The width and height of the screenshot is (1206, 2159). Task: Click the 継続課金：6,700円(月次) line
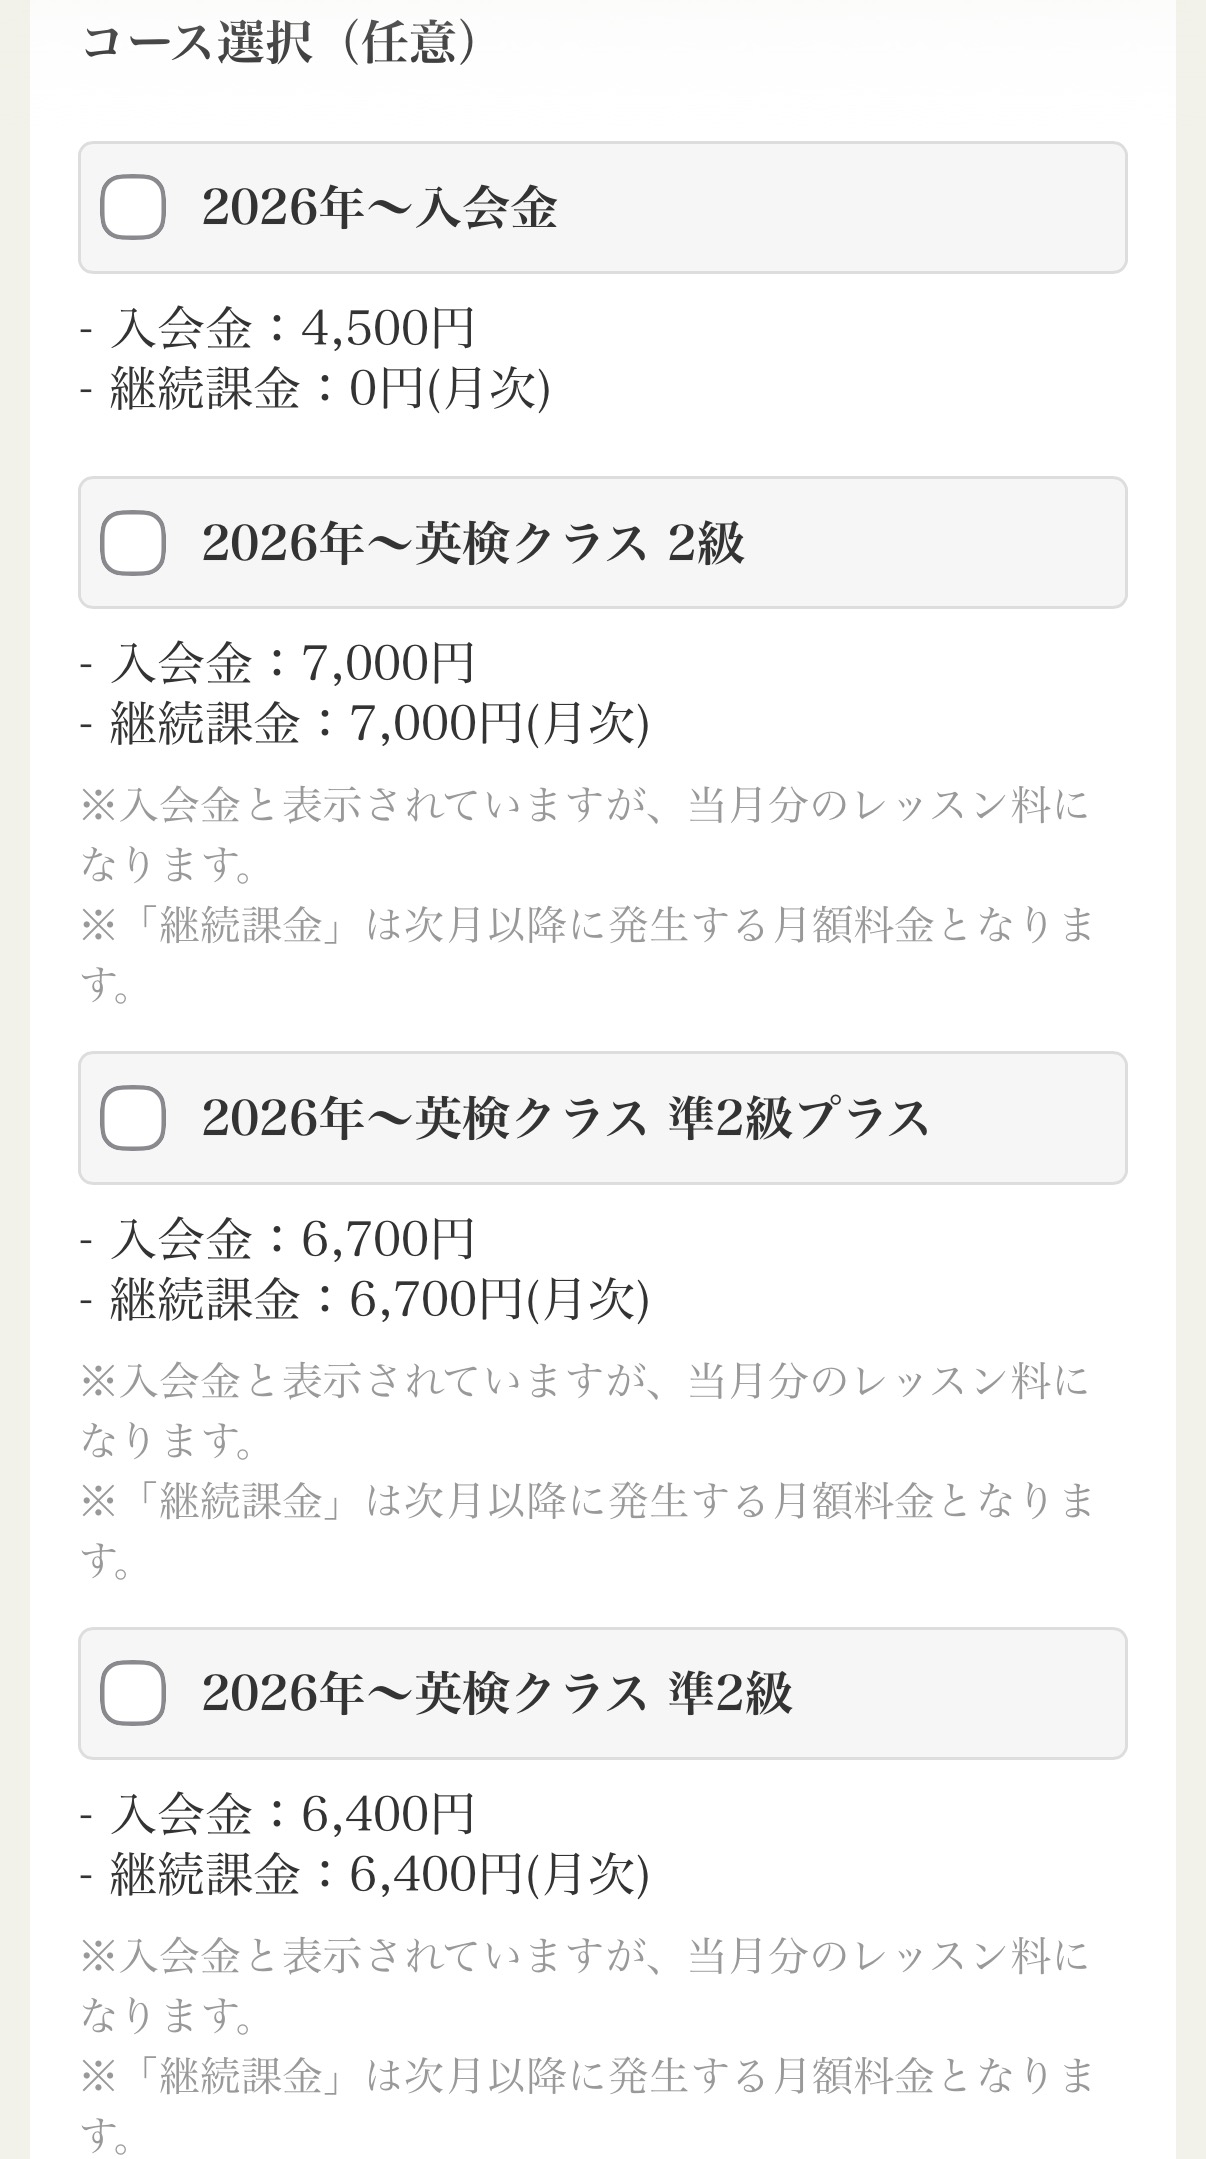[x=366, y=1299]
